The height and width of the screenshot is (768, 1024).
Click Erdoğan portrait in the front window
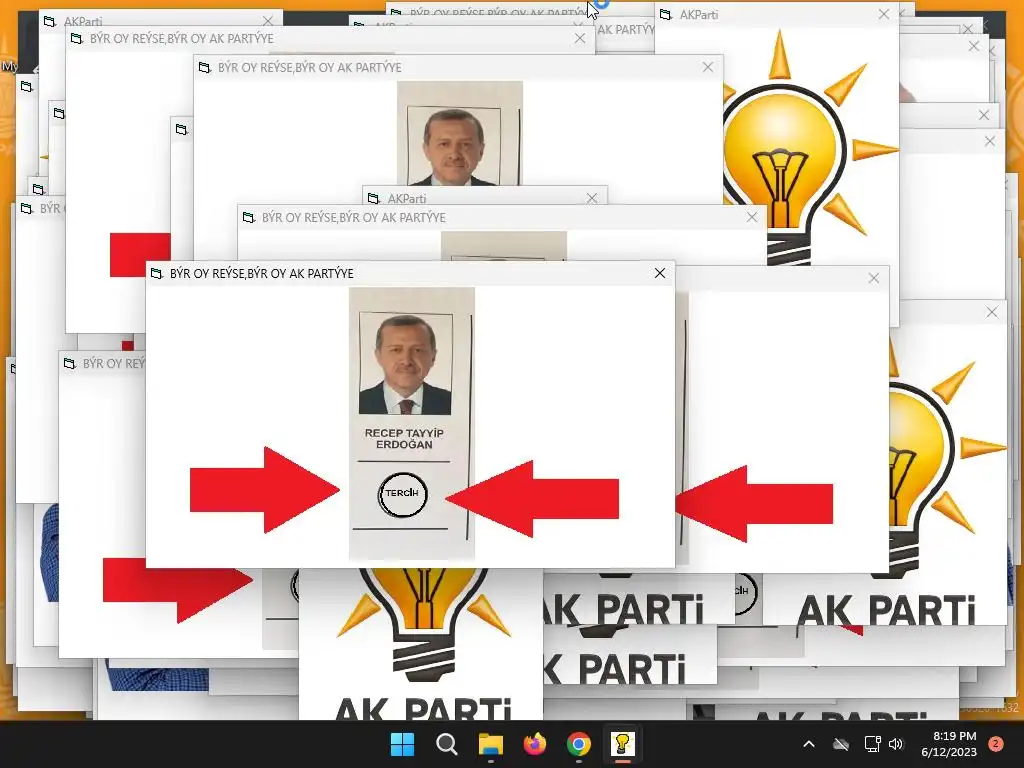pos(405,364)
